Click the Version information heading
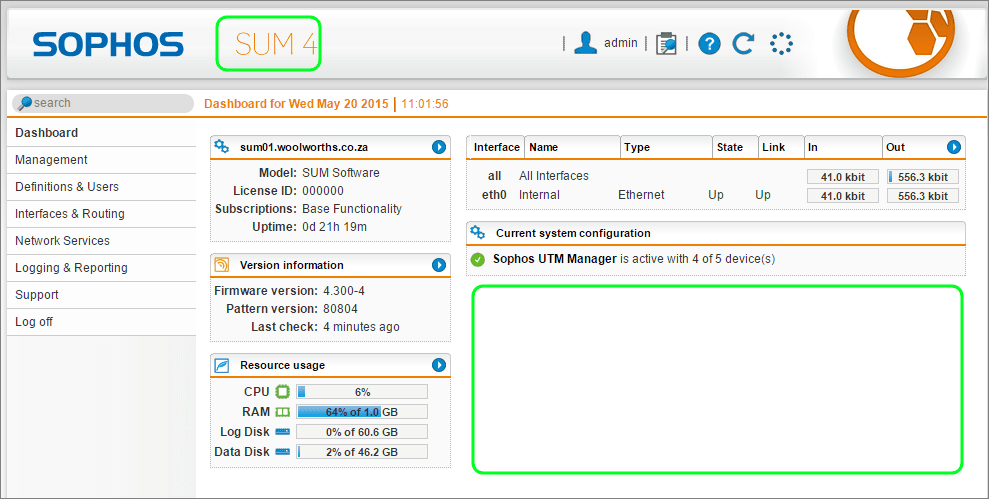989x499 pixels. (291, 265)
